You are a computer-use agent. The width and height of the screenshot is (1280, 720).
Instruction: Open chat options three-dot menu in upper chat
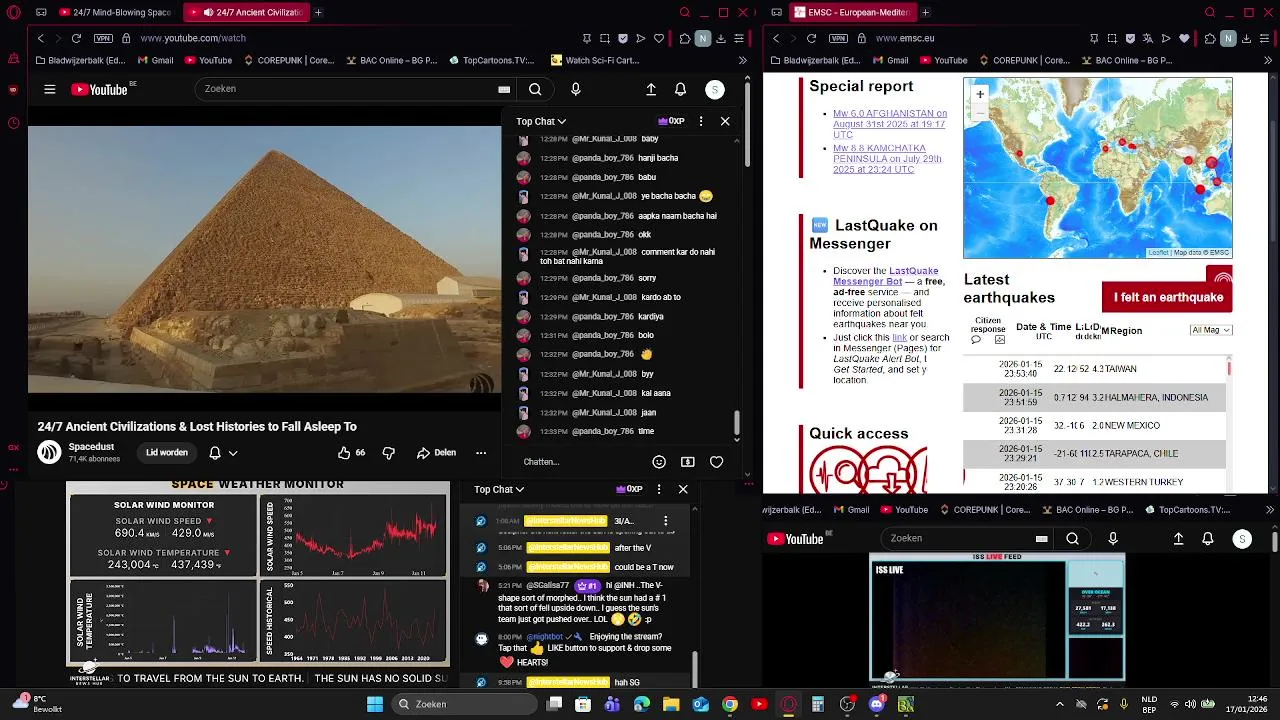click(700, 121)
